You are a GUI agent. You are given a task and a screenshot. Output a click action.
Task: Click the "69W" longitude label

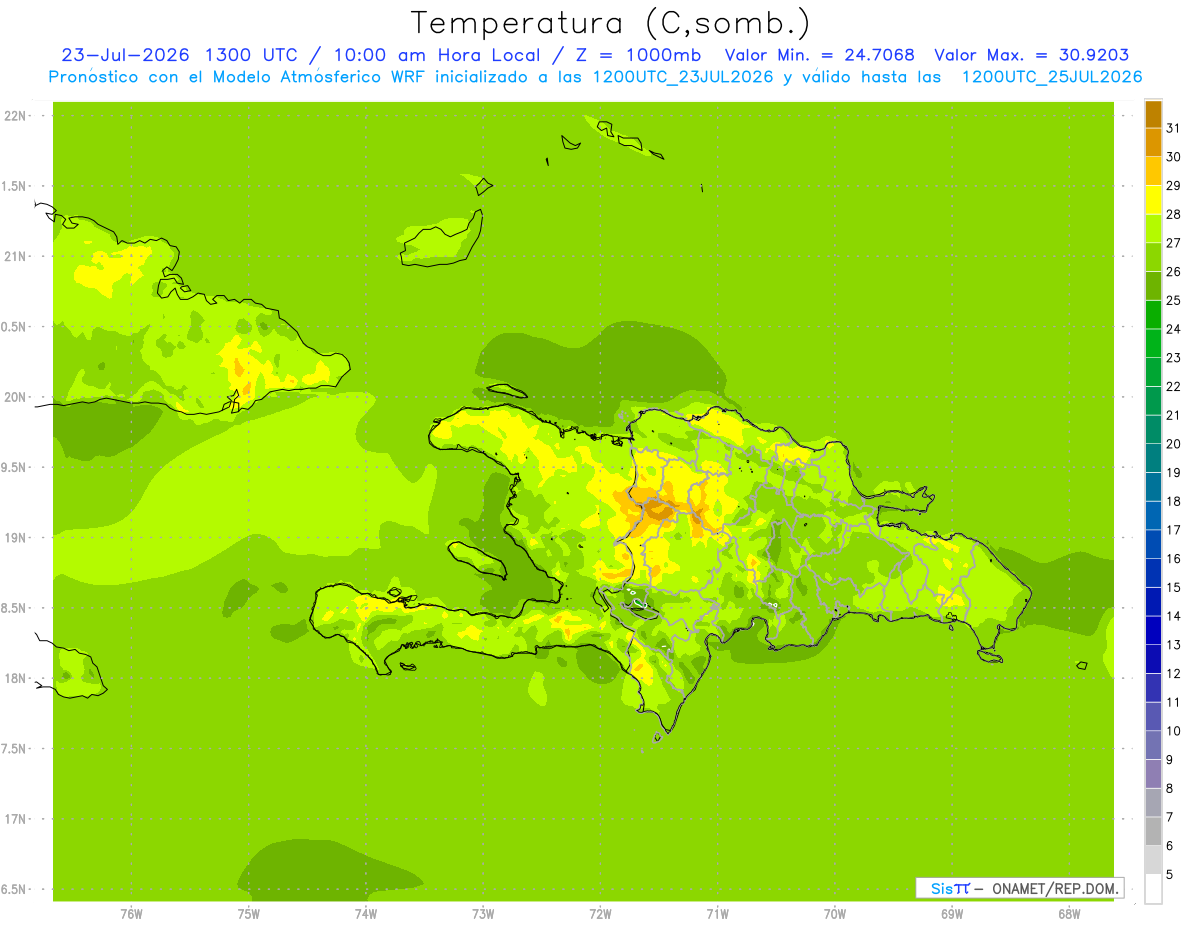[x=952, y=914]
